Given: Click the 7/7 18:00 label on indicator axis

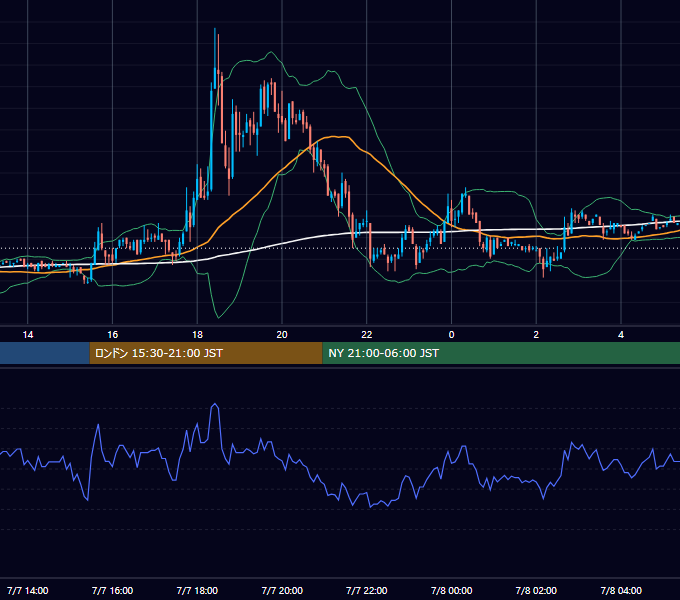Looking at the screenshot, I should 197,590.
